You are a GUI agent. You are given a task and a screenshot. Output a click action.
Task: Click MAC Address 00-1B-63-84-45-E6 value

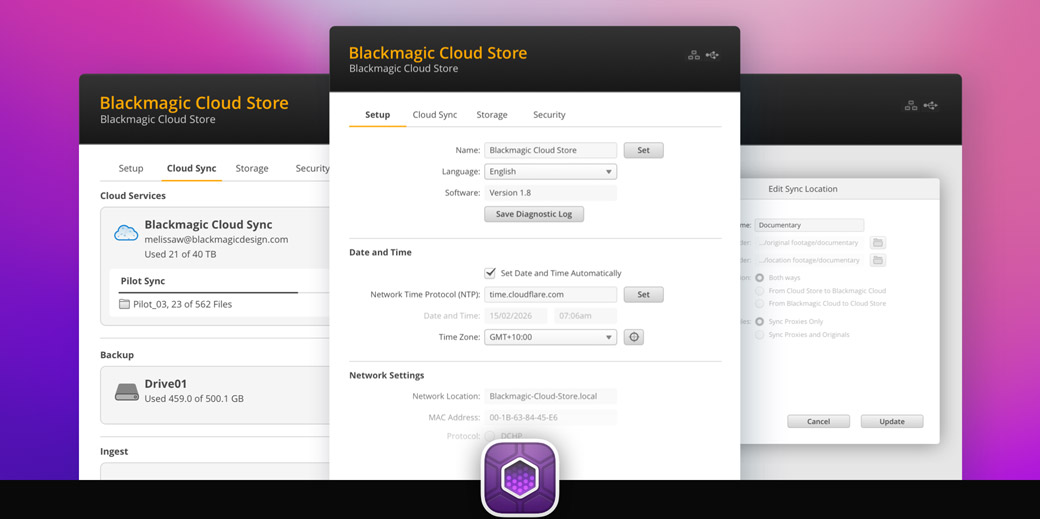[x=551, y=417]
